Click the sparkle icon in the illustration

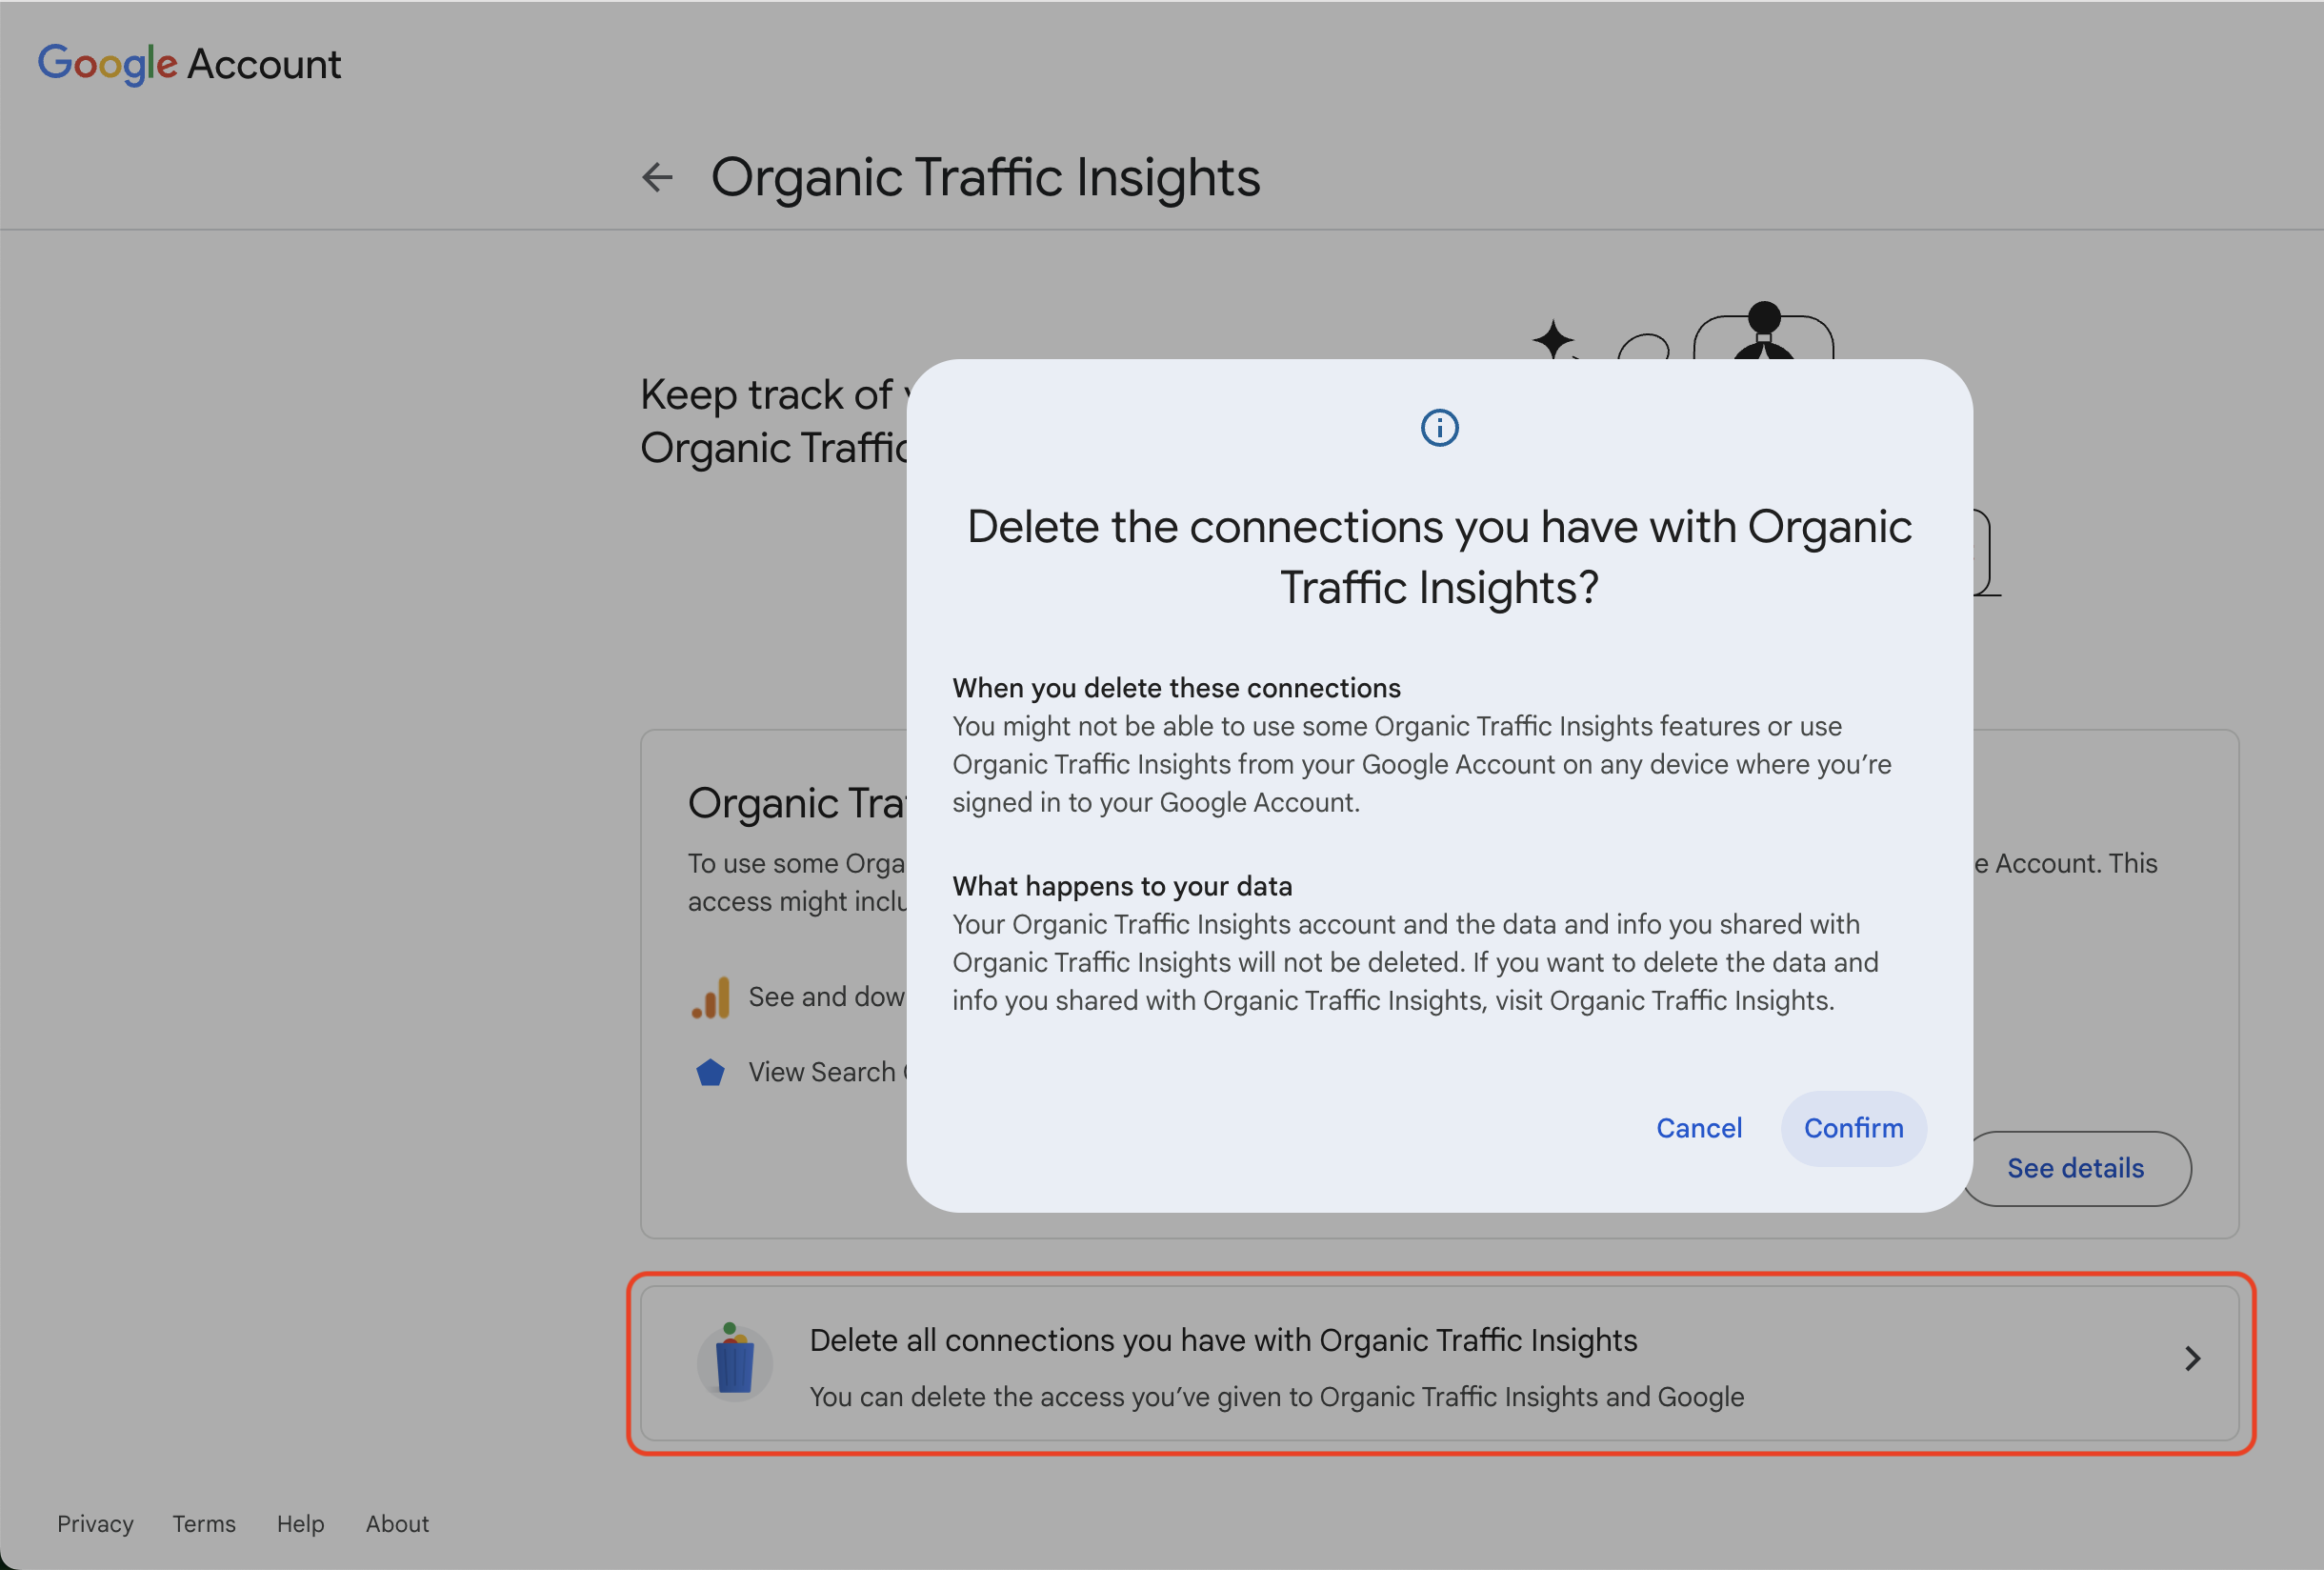[1554, 340]
